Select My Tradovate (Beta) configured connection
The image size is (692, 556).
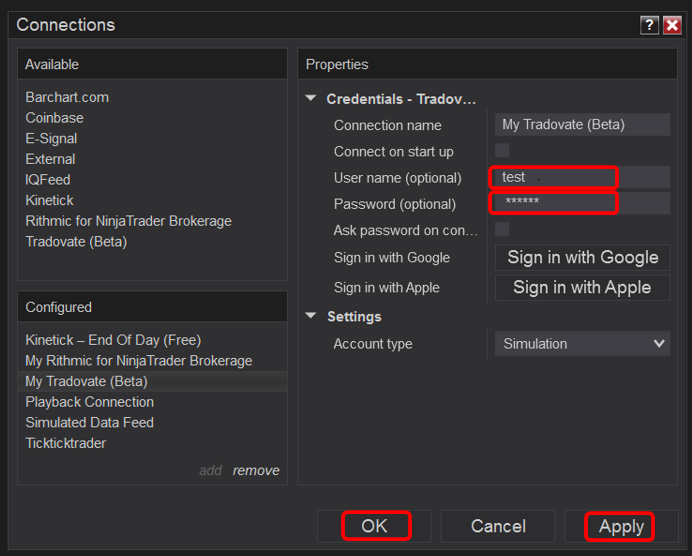(152, 381)
